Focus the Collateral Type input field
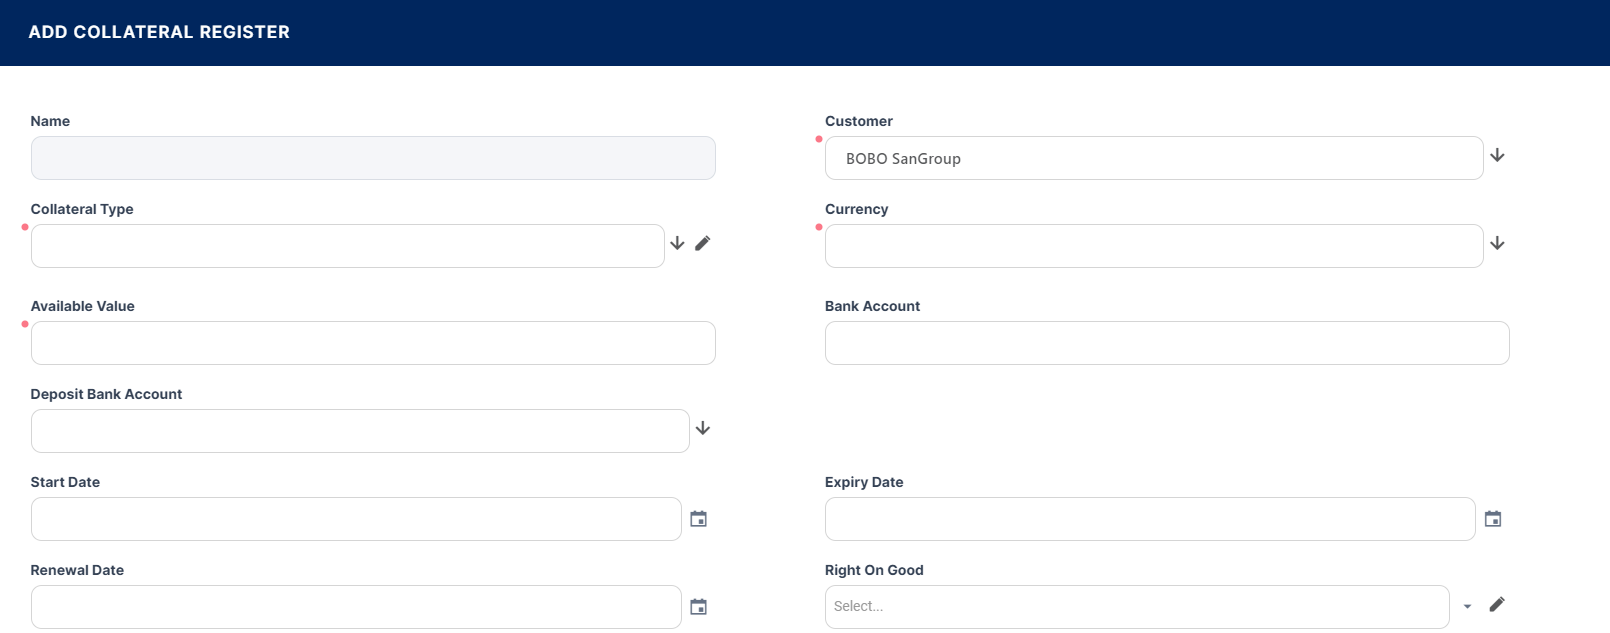Image resolution: width=1610 pixels, height=633 pixels. pyautogui.click(x=347, y=246)
